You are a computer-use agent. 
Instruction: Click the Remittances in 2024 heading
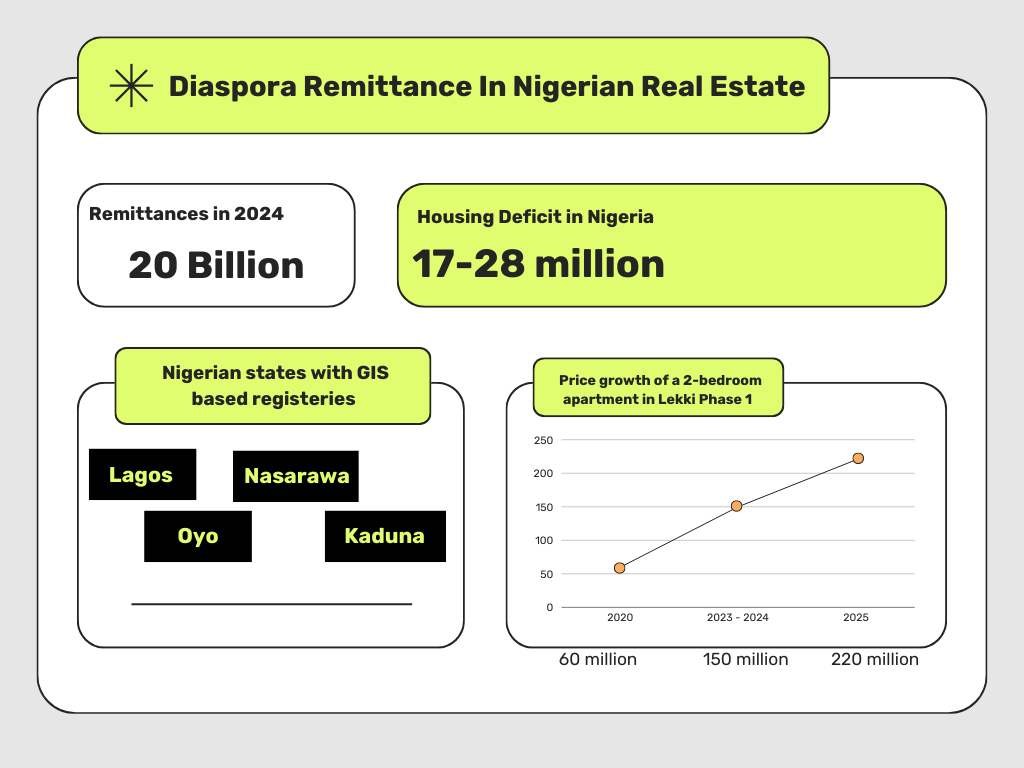[x=186, y=213]
